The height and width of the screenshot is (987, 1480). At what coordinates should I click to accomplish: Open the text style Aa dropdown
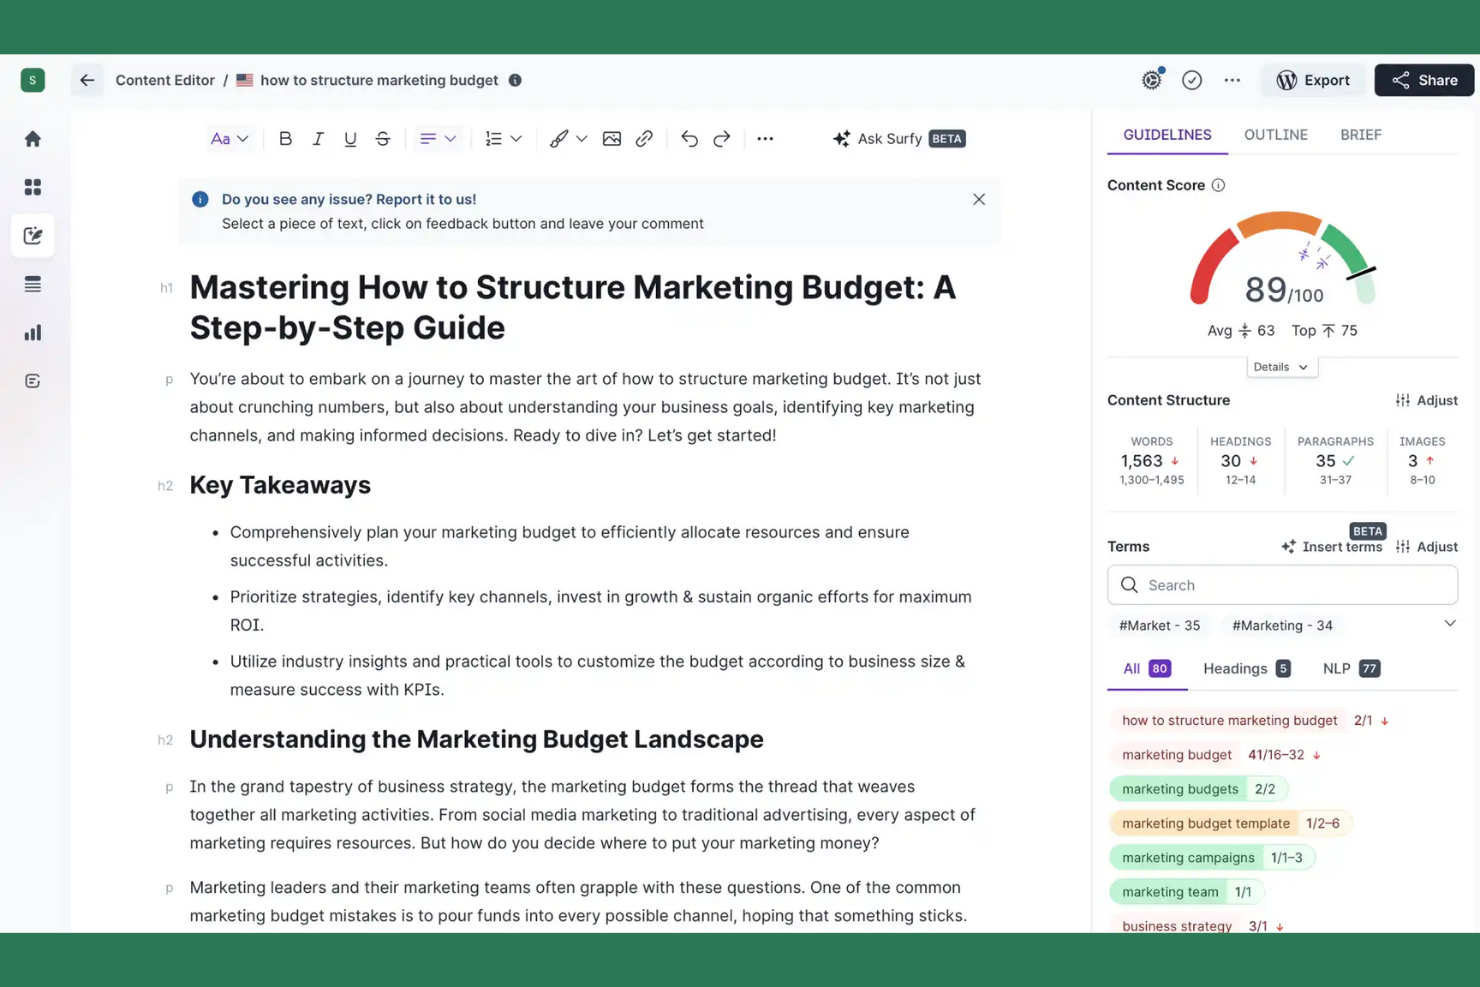[229, 139]
